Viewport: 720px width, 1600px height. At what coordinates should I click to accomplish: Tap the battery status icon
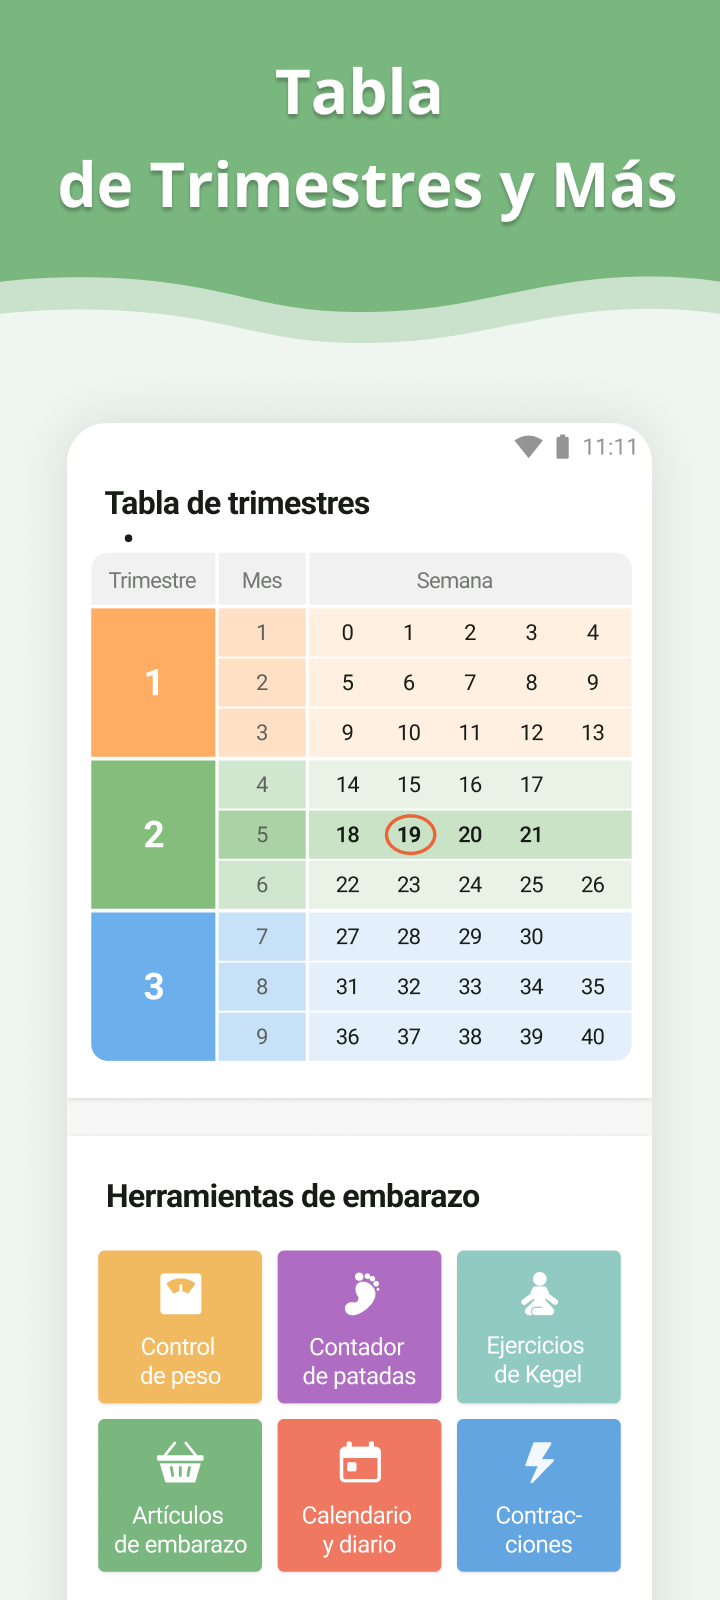562,447
